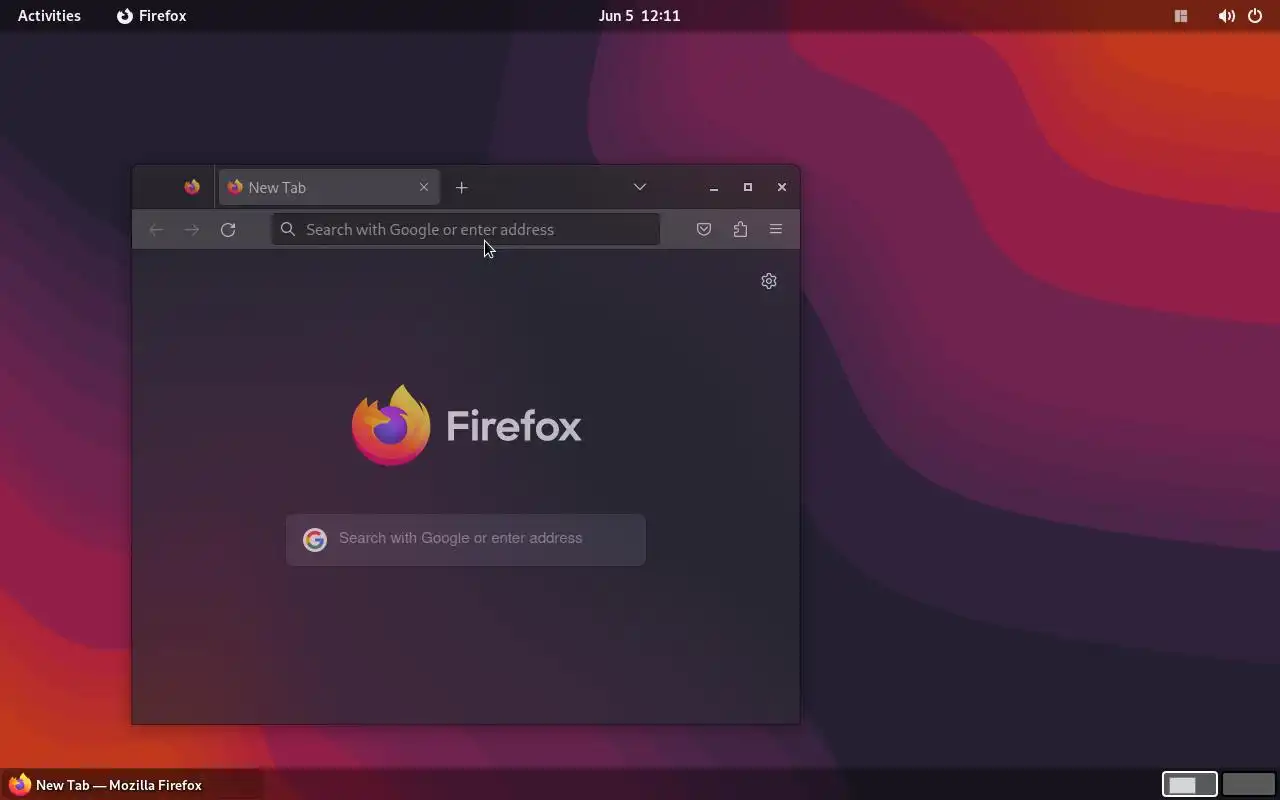Maximize the Firefox window
1280x800 pixels.
pyautogui.click(x=748, y=187)
